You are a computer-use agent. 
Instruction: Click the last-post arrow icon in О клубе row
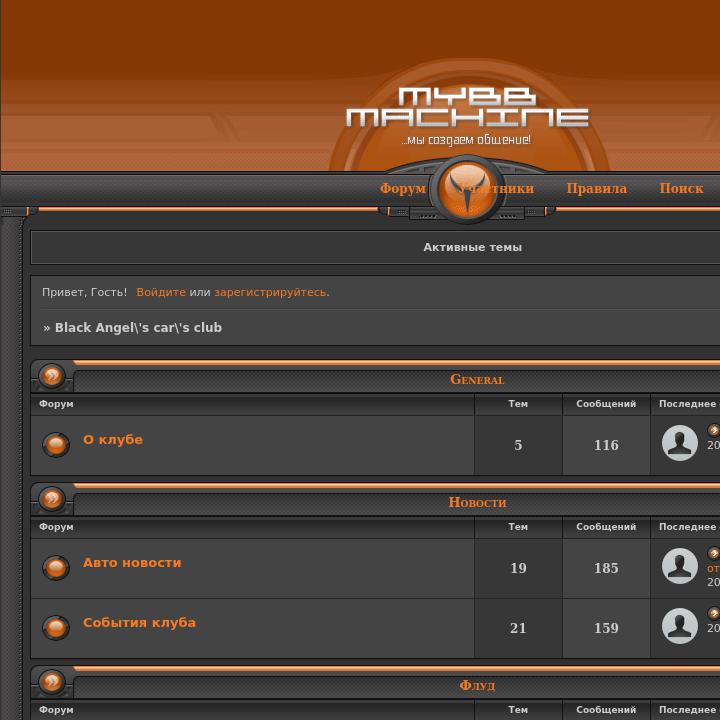pyautogui.click(x=714, y=430)
